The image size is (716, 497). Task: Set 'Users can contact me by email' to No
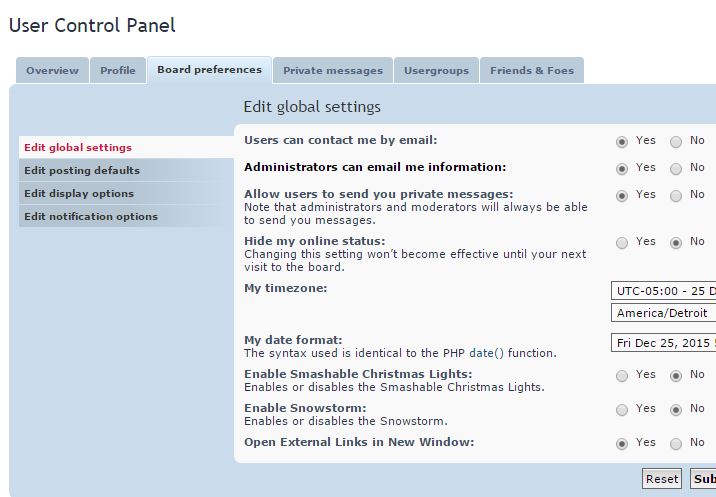[x=677, y=142]
